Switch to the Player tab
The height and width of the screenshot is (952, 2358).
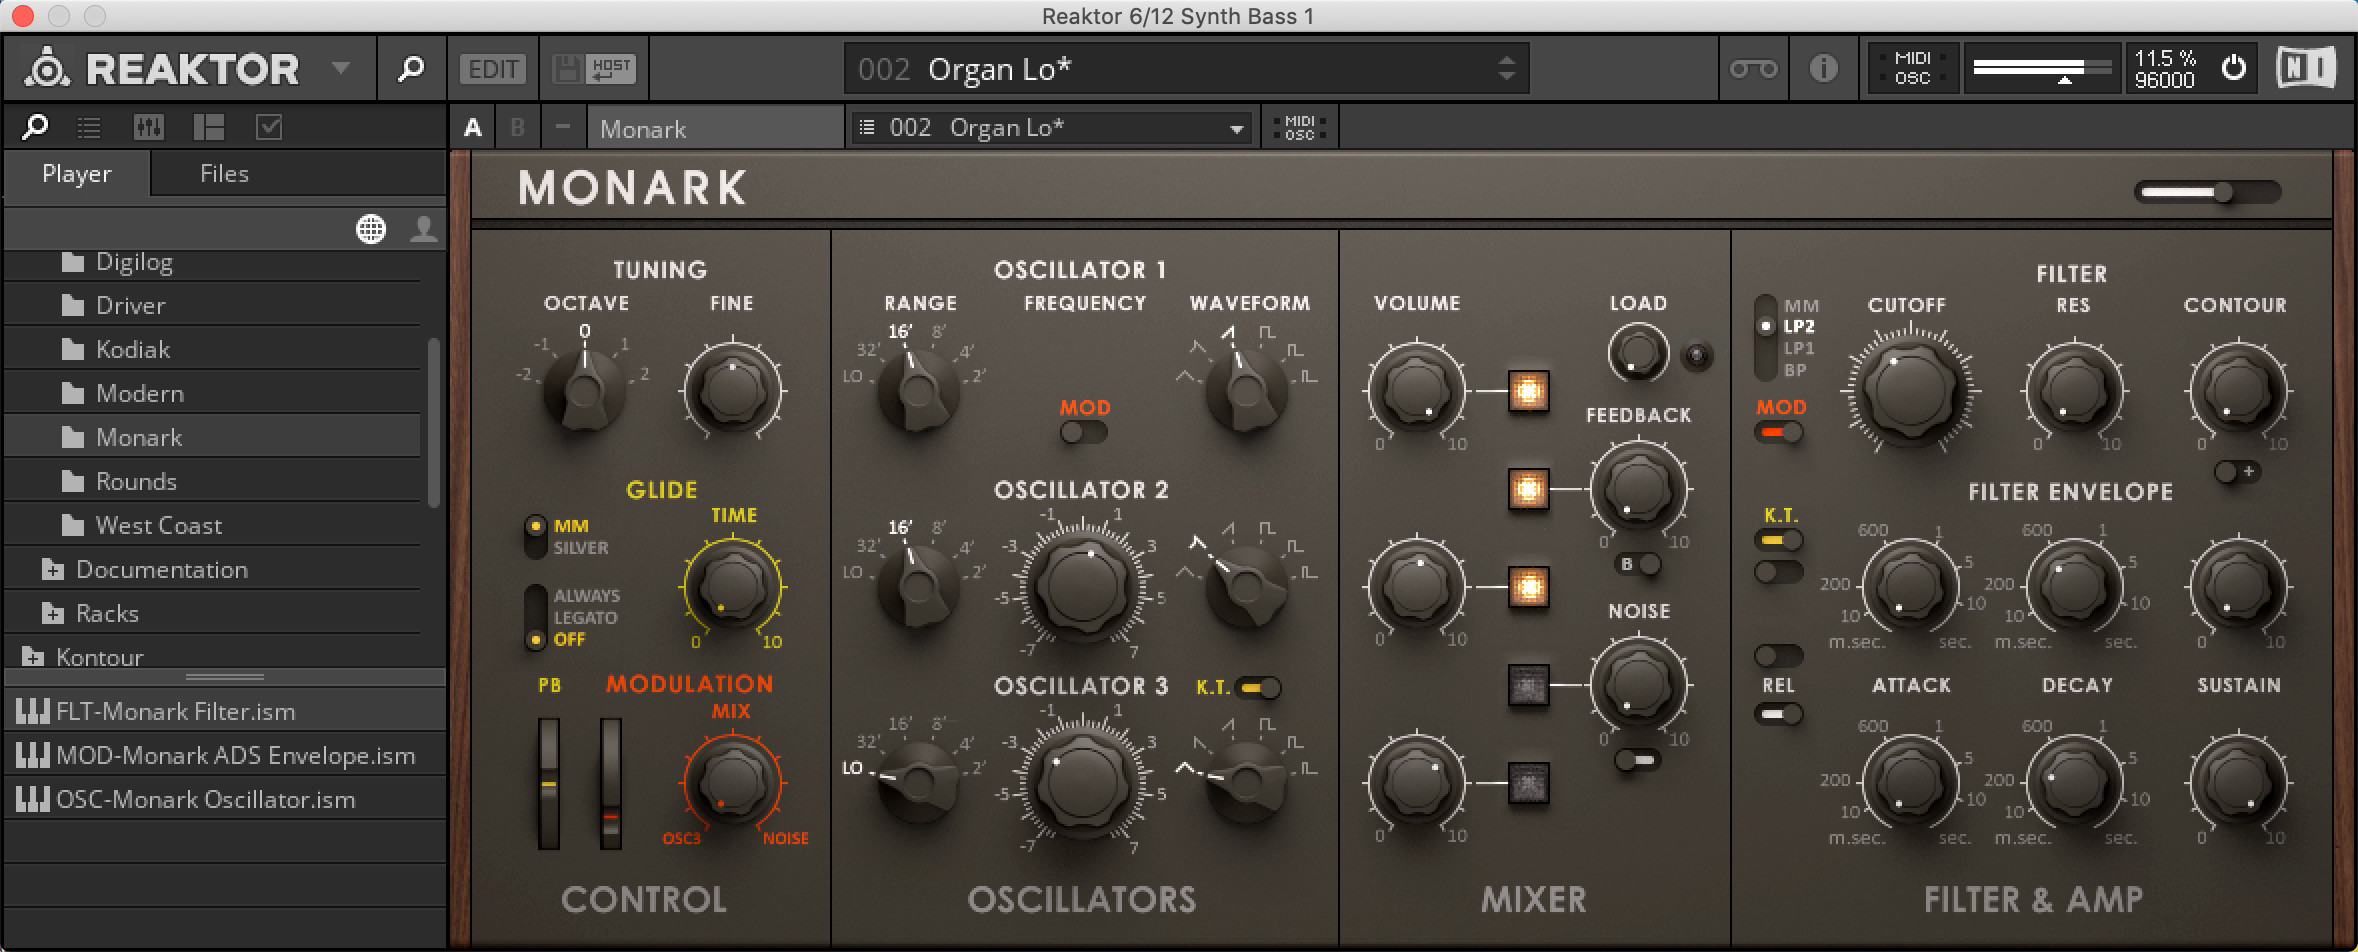click(x=77, y=174)
